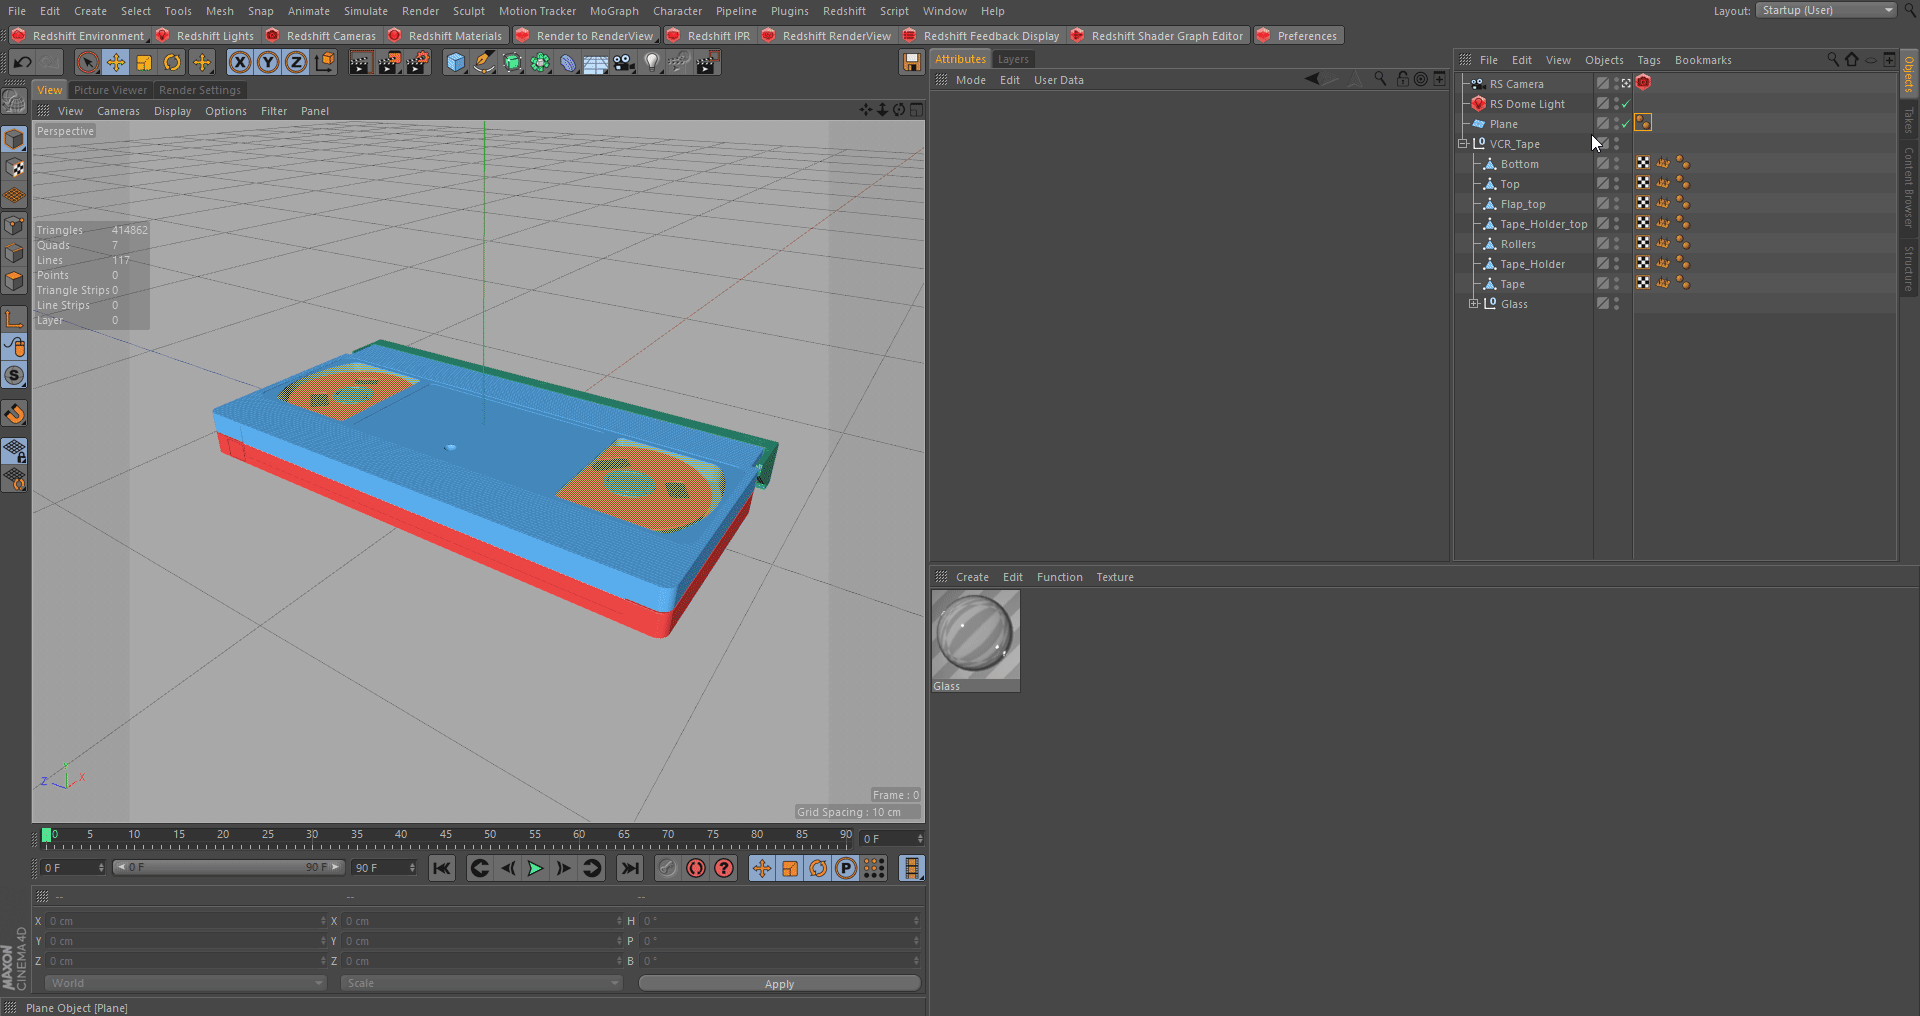Screen dimensions: 1920x1016
Task: Open the MoGraph menu
Action: [613, 11]
